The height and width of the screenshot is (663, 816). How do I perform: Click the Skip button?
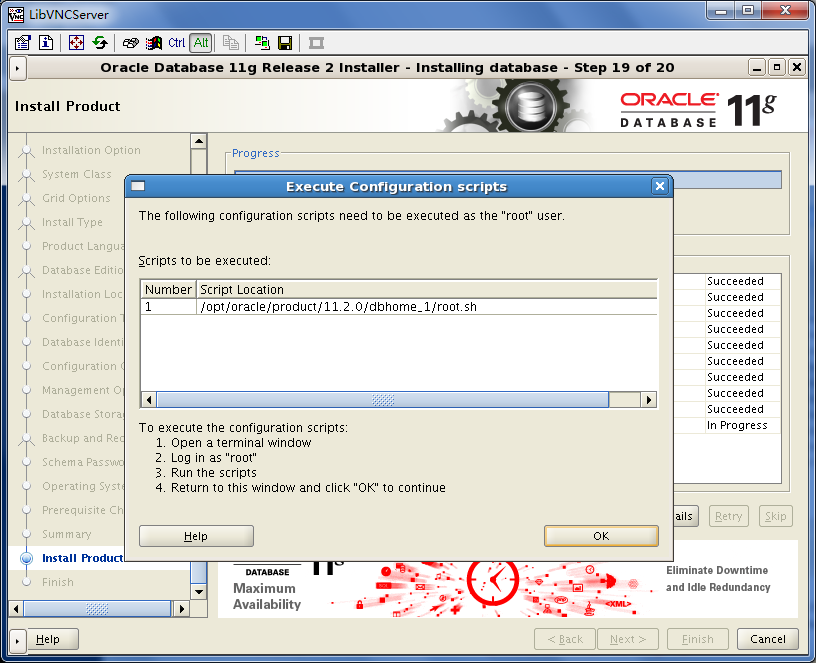pyautogui.click(x=775, y=516)
